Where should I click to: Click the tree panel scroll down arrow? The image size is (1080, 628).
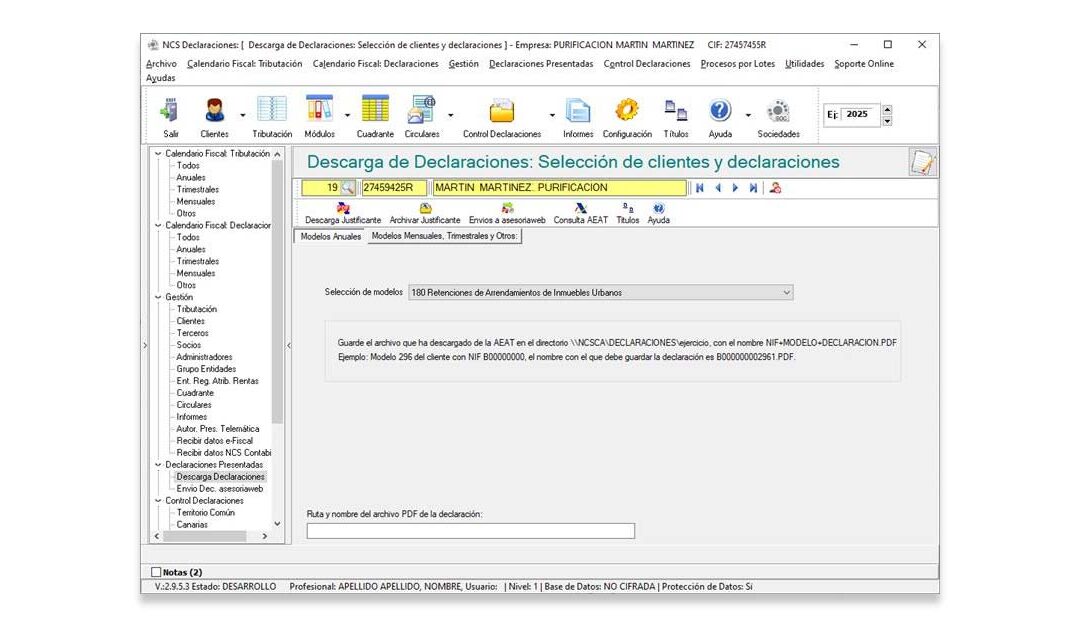click(x=277, y=524)
